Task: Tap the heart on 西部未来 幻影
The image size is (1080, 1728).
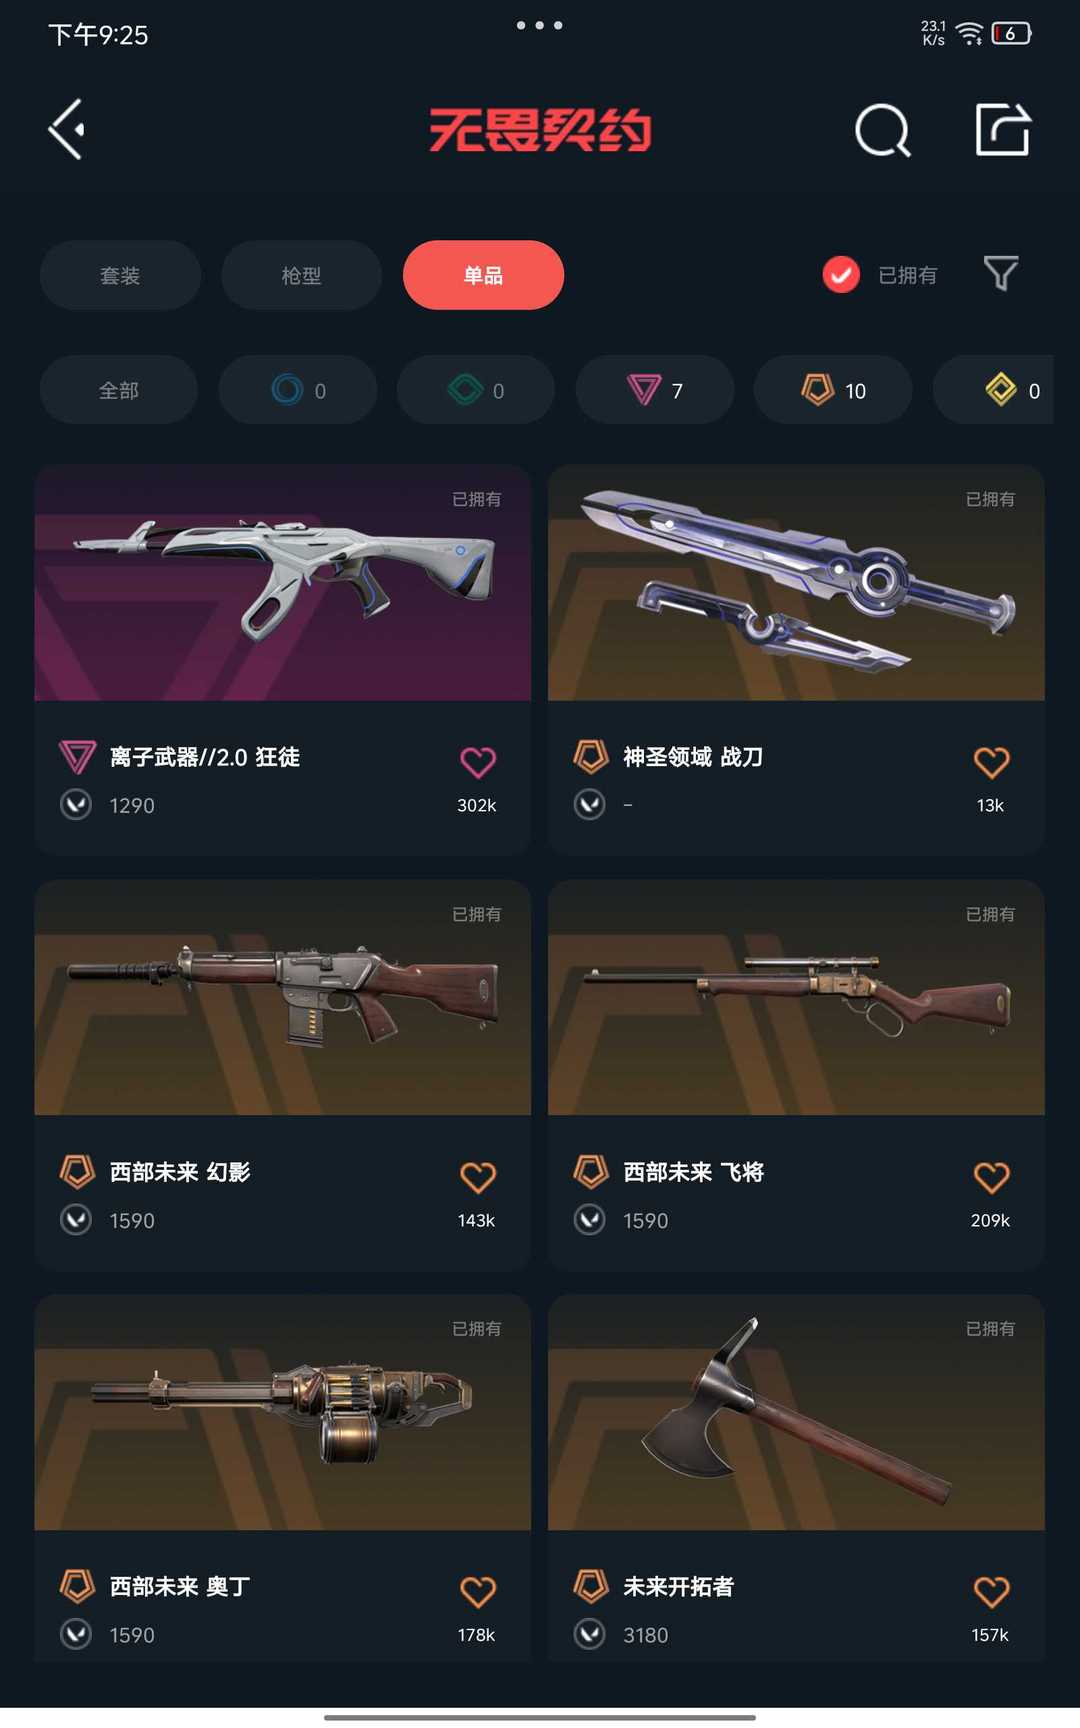Action: coord(478,1177)
